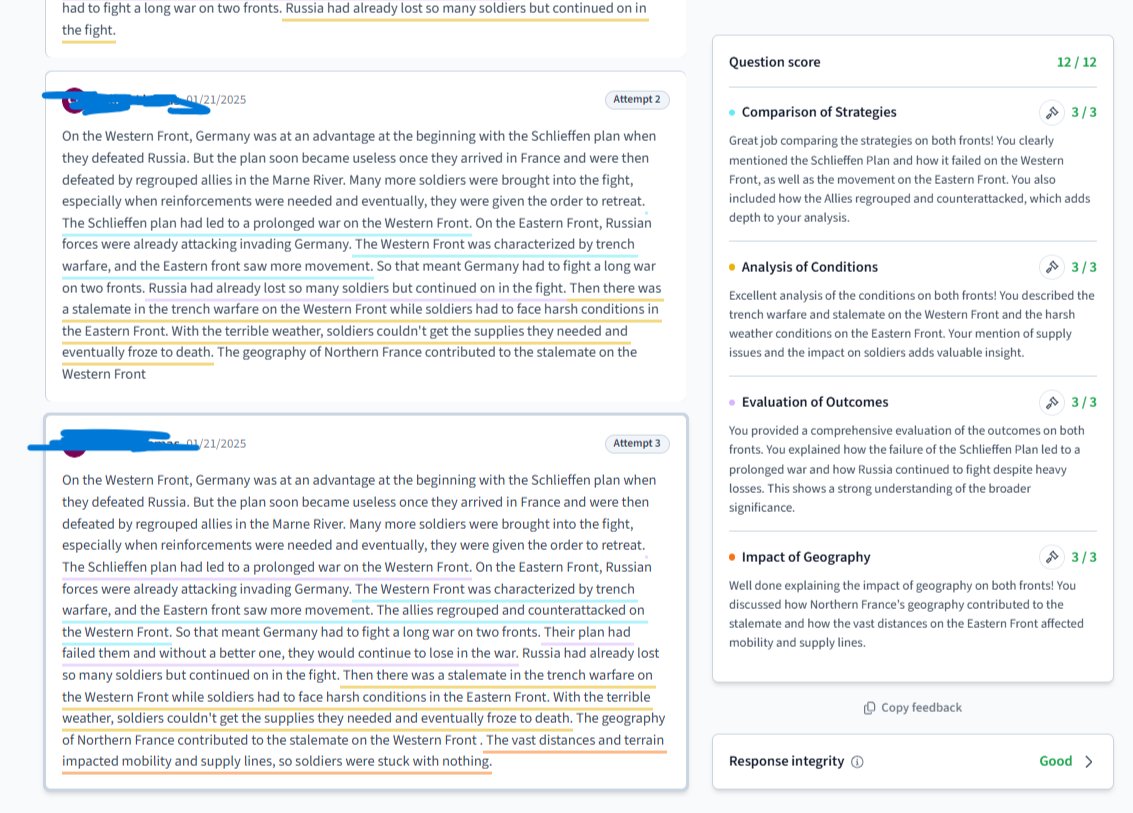Click orange-underlined sentence 'The vast distances and terrain' in Attempt 3
This screenshot has height=813, width=1133.
click(574, 740)
